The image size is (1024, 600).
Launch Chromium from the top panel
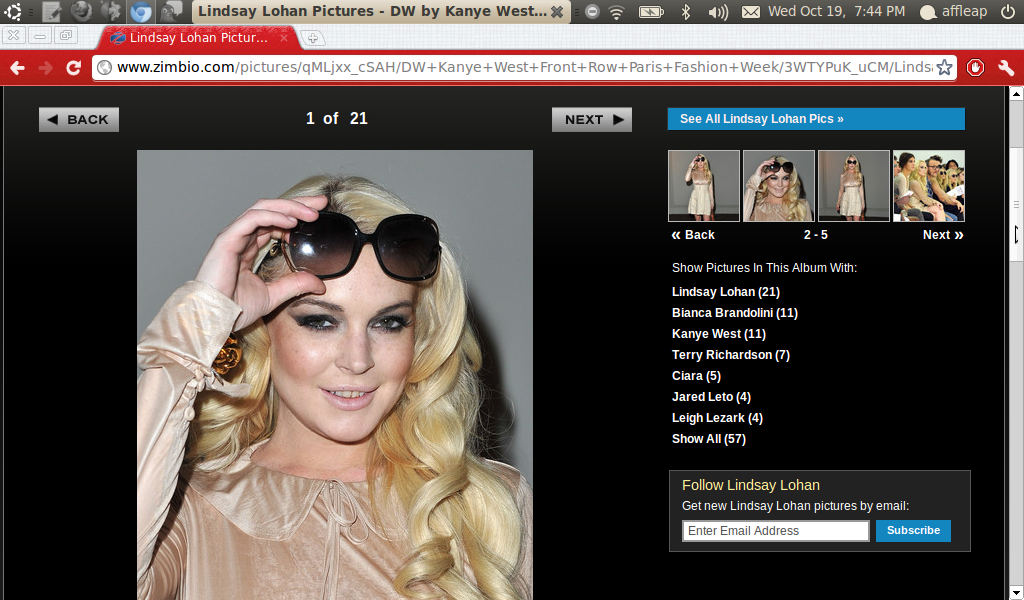[141, 11]
